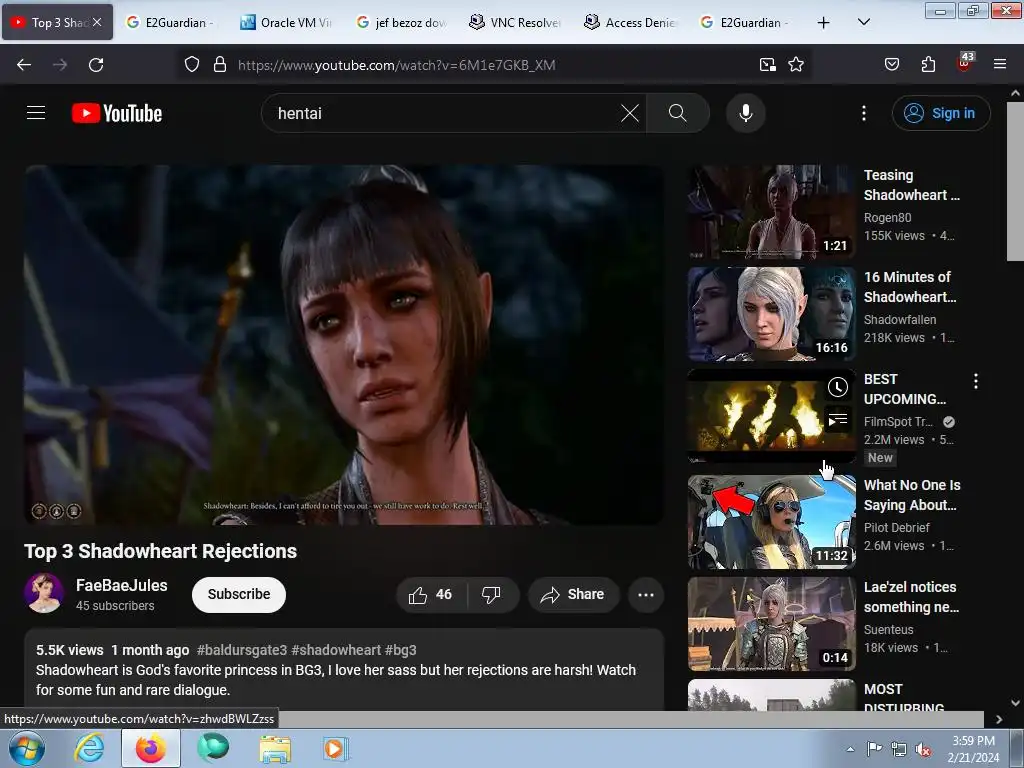
Task: Open FaeBaeJules channel avatar
Action: point(44,593)
